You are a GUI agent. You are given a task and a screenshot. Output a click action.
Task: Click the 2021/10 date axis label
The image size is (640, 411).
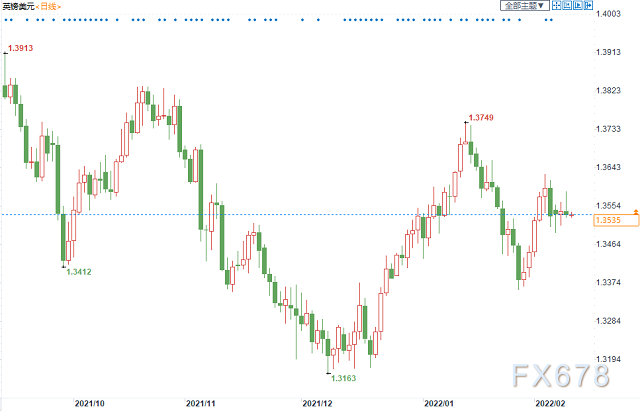pos(89,404)
